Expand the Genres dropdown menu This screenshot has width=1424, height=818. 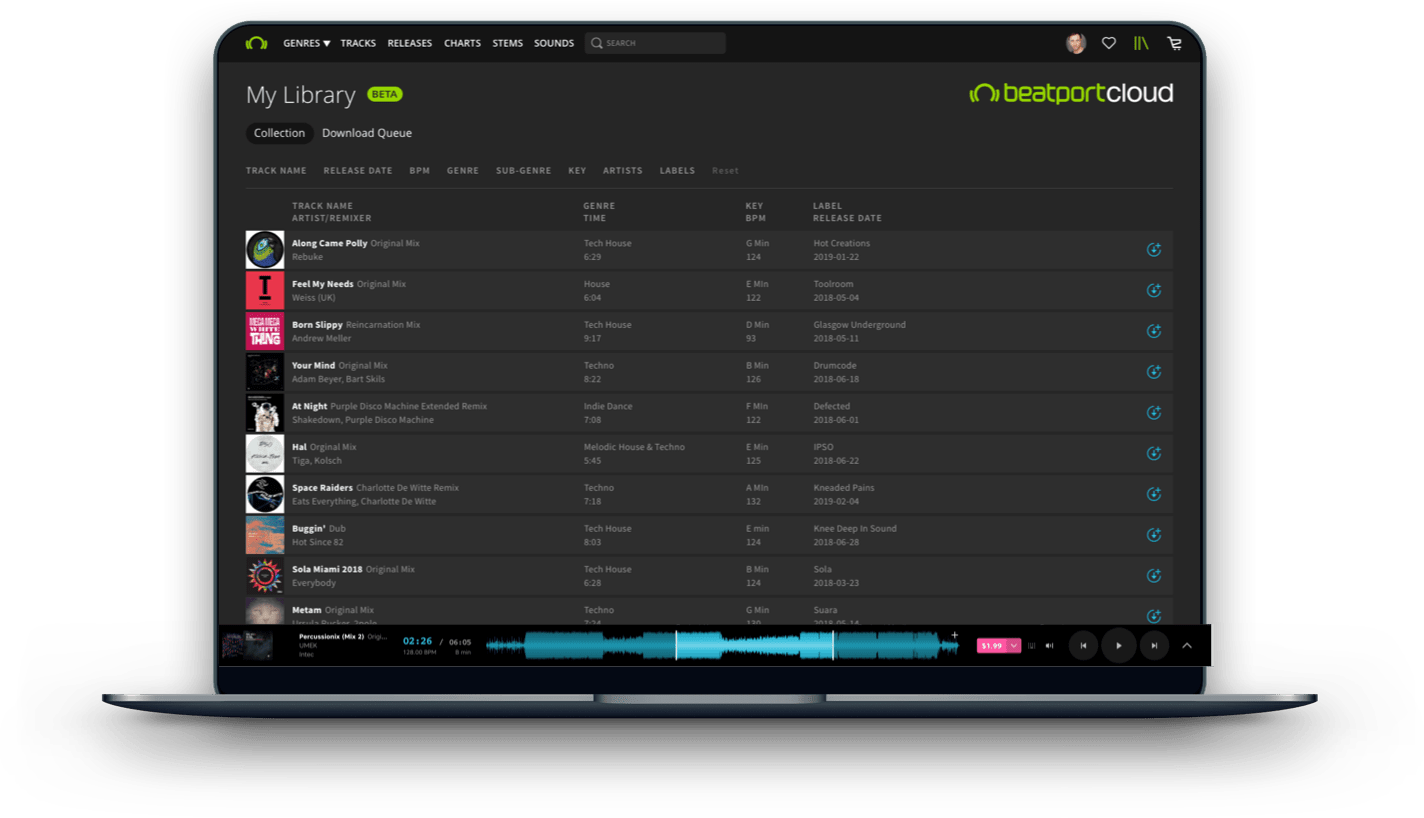click(x=306, y=43)
